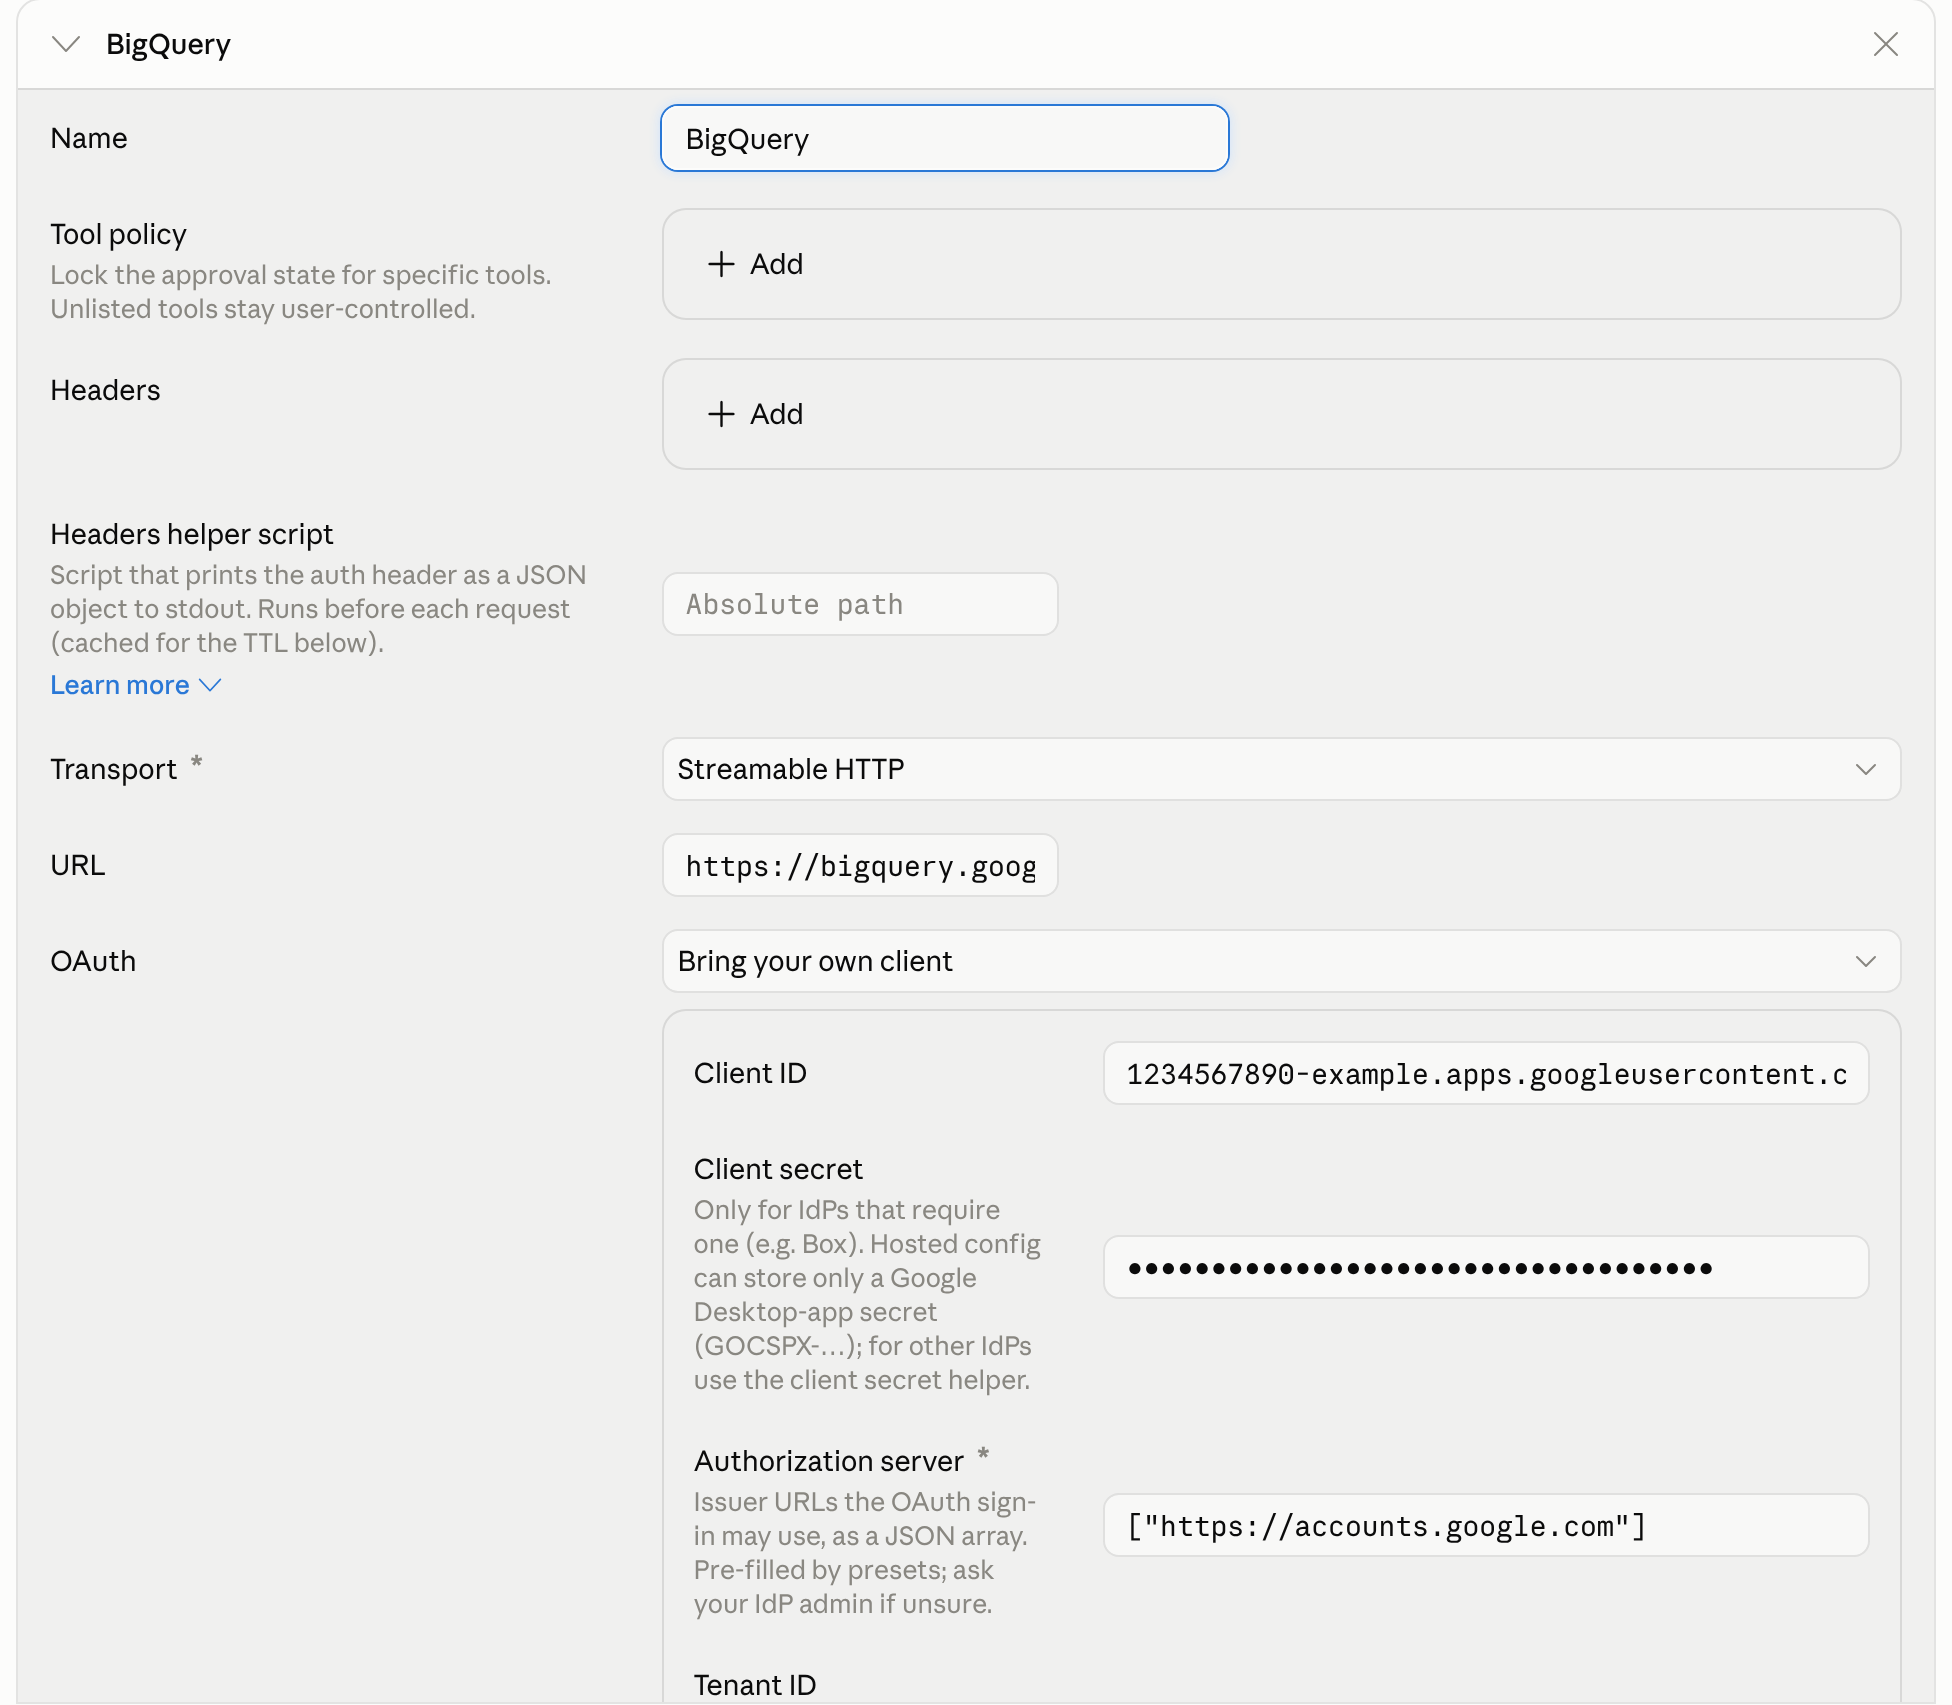1952x1705 pixels.
Task: Click the Name input field
Action: click(x=944, y=138)
